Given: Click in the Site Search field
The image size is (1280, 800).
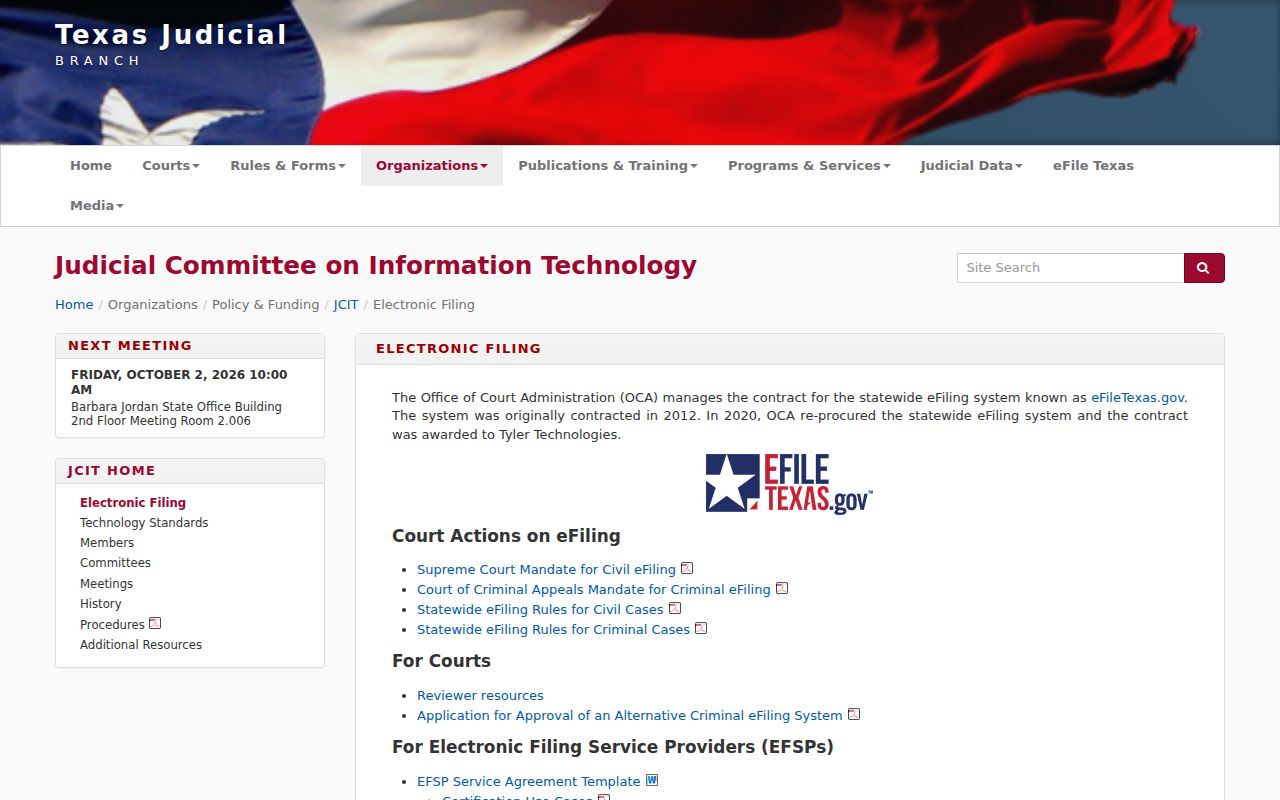Looking at the screenshot, I should (x=1070, y=268).
